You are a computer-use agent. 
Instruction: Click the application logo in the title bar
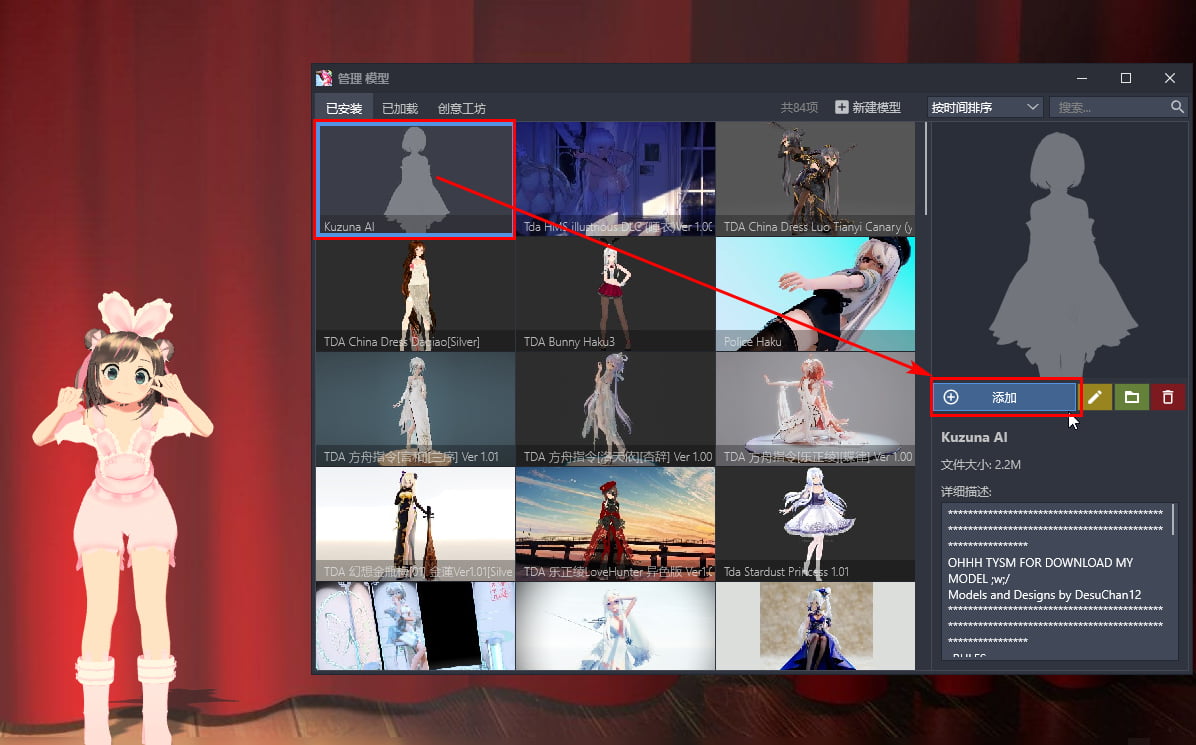point(324,77)
